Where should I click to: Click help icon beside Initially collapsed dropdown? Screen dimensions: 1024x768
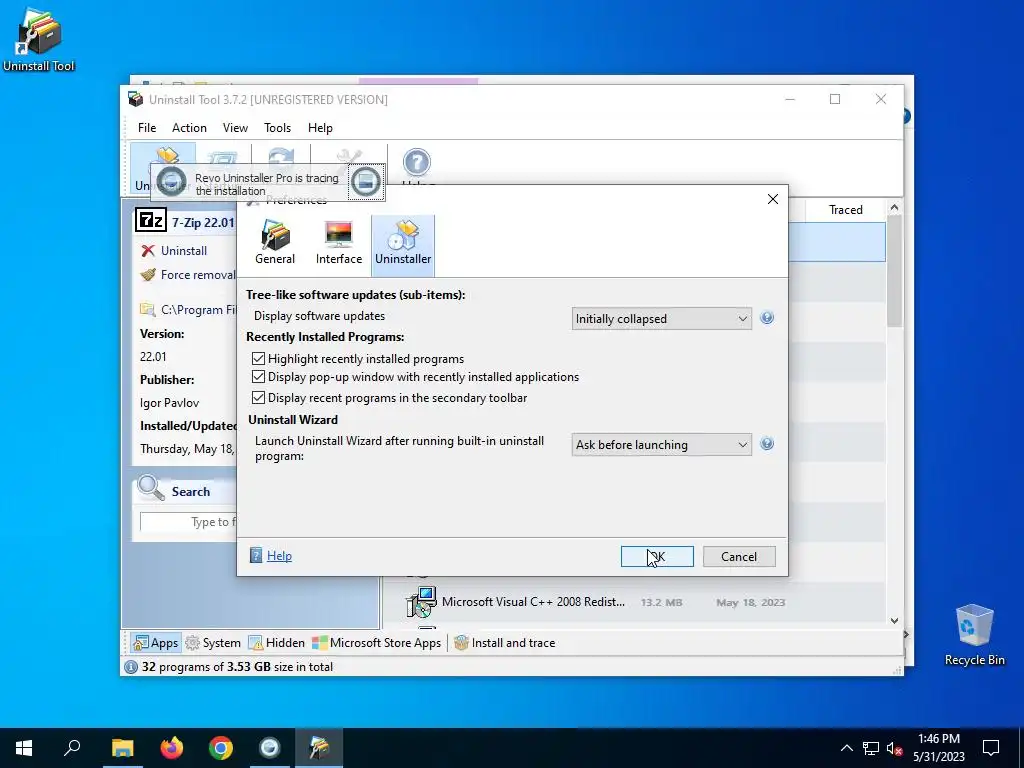[767, 318]
